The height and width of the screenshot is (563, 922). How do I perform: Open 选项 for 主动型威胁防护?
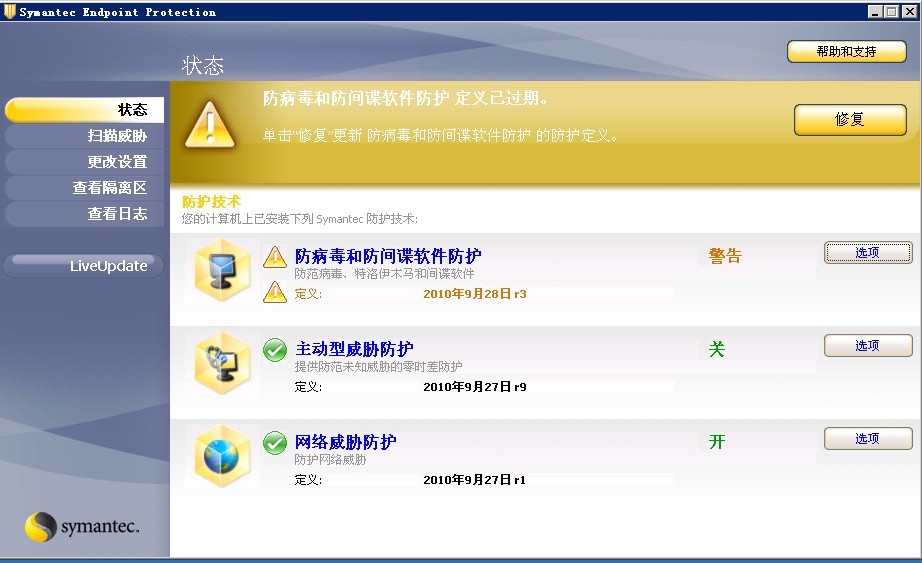point(868,345)
